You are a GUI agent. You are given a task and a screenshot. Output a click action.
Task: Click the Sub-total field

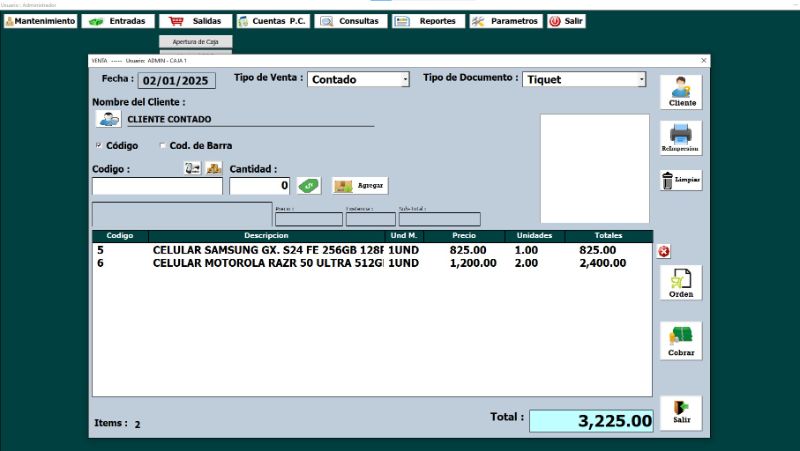[439, 219]
